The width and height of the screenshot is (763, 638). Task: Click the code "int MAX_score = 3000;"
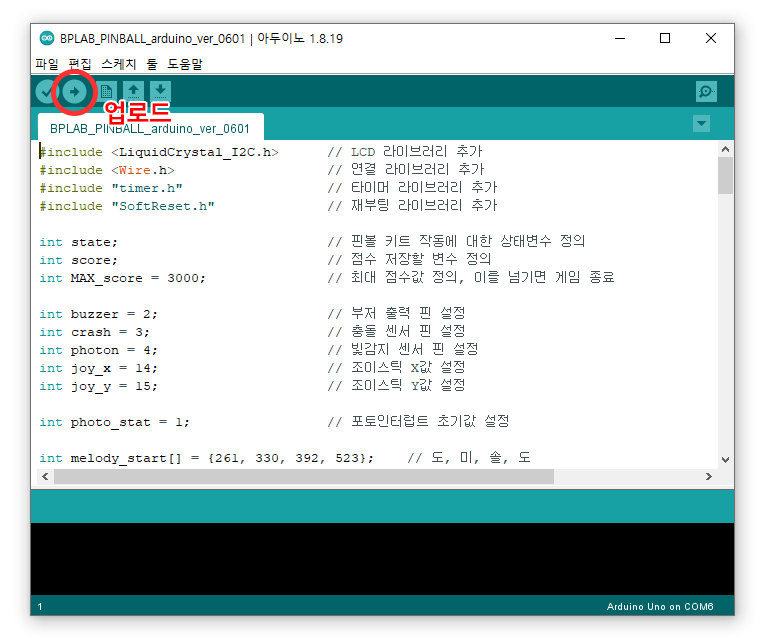[x=123, y=278]
